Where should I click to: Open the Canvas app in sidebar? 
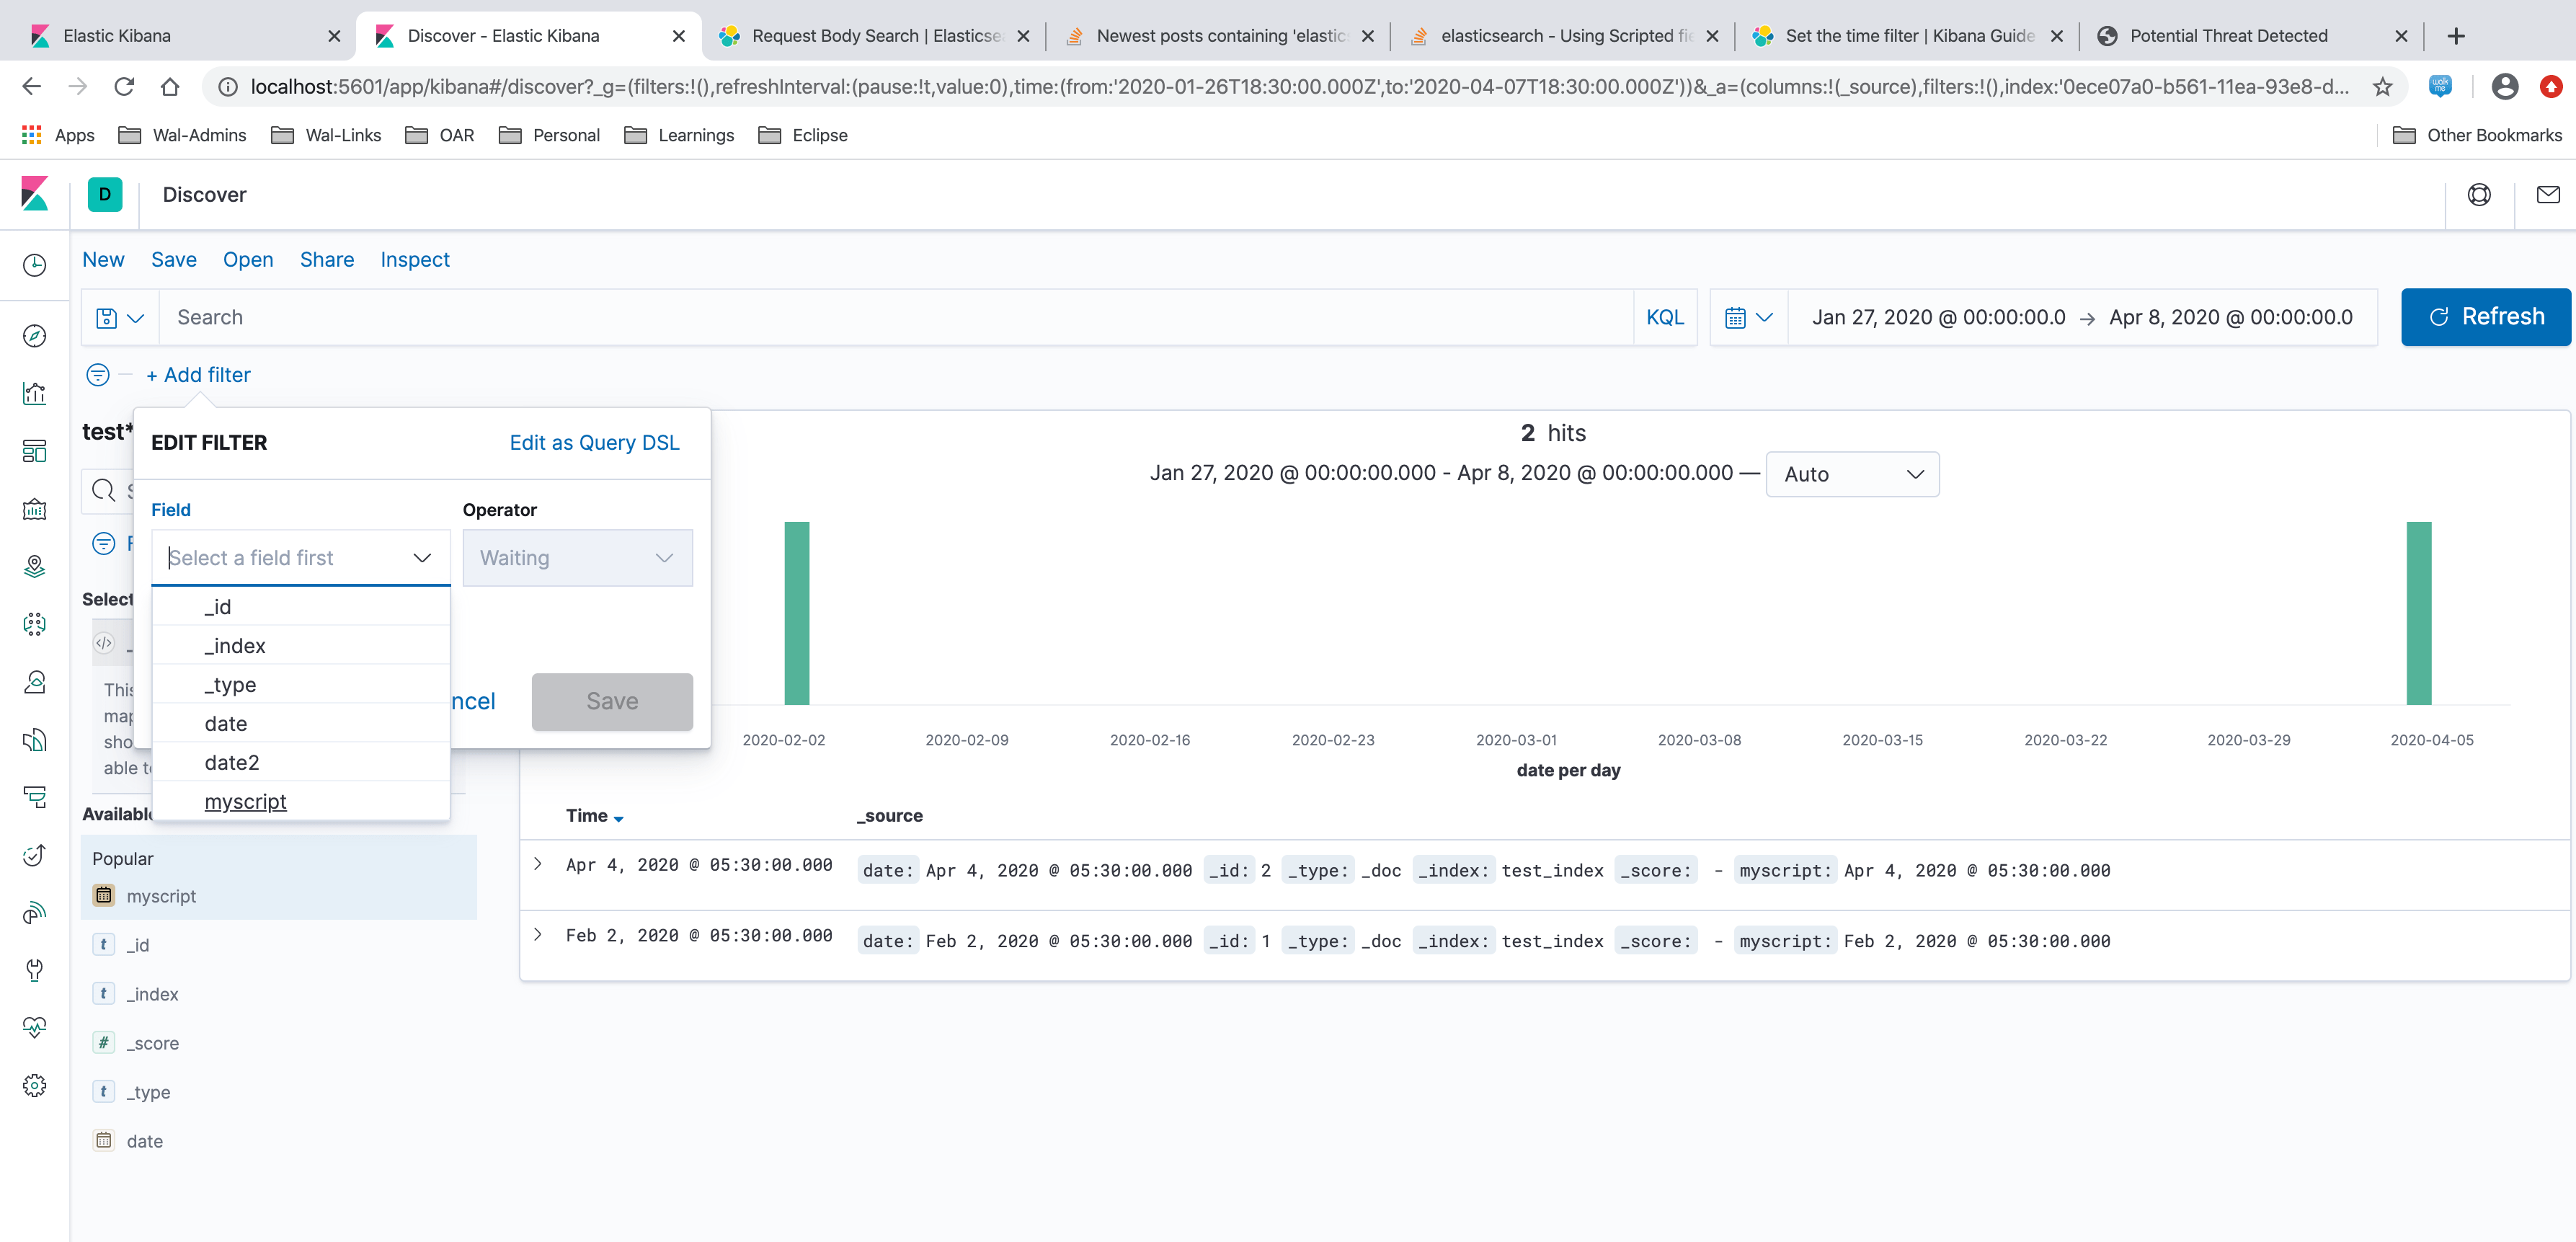[x=34, y=509]
